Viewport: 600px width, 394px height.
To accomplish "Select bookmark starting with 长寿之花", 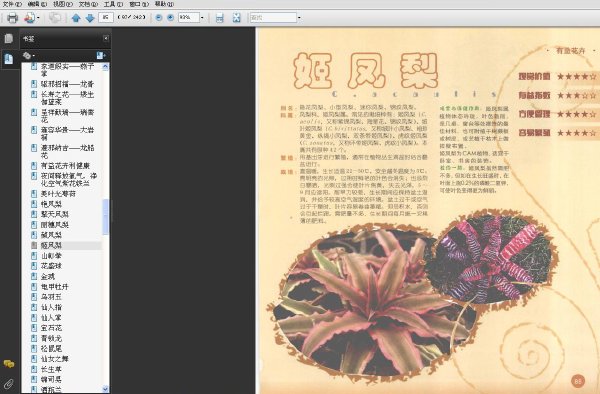I will pyautogui.click(x=67, y=98).
